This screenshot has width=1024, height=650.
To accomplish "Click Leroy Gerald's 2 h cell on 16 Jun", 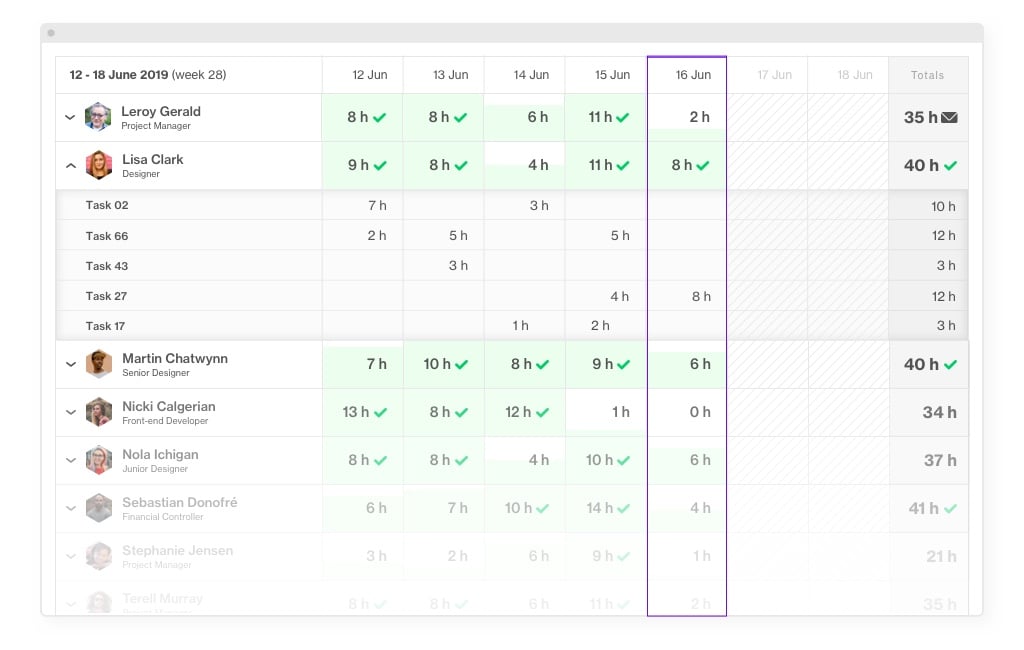I will click(699, 117).
